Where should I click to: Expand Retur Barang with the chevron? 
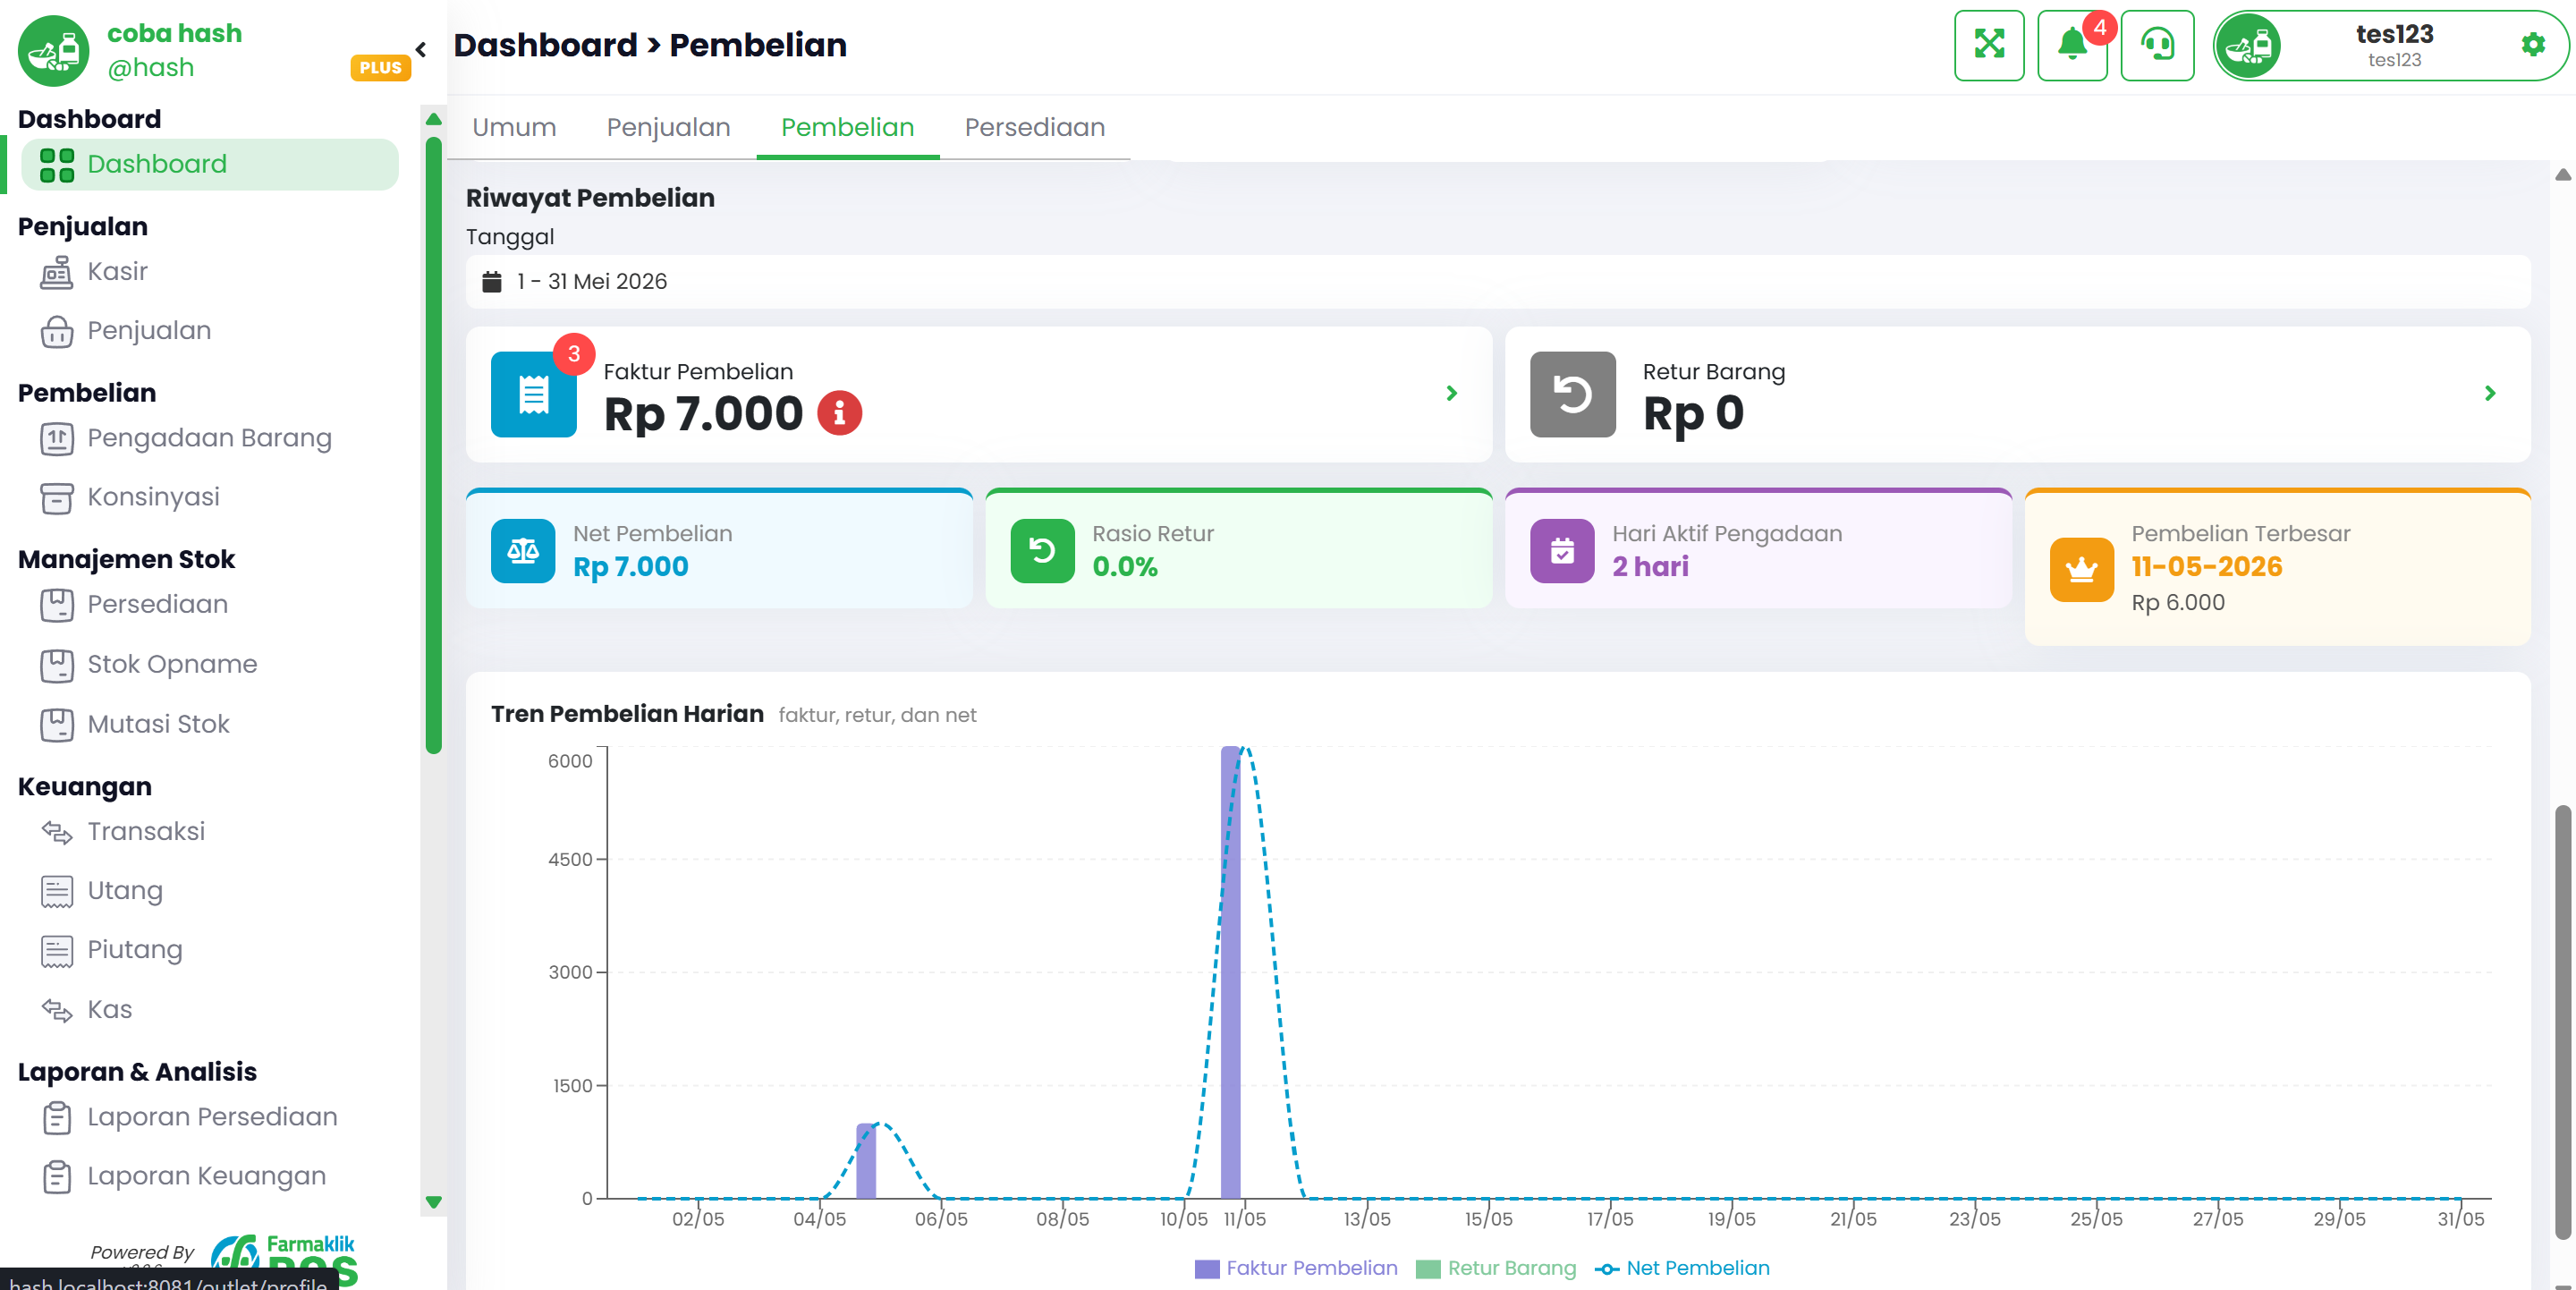2490,394
